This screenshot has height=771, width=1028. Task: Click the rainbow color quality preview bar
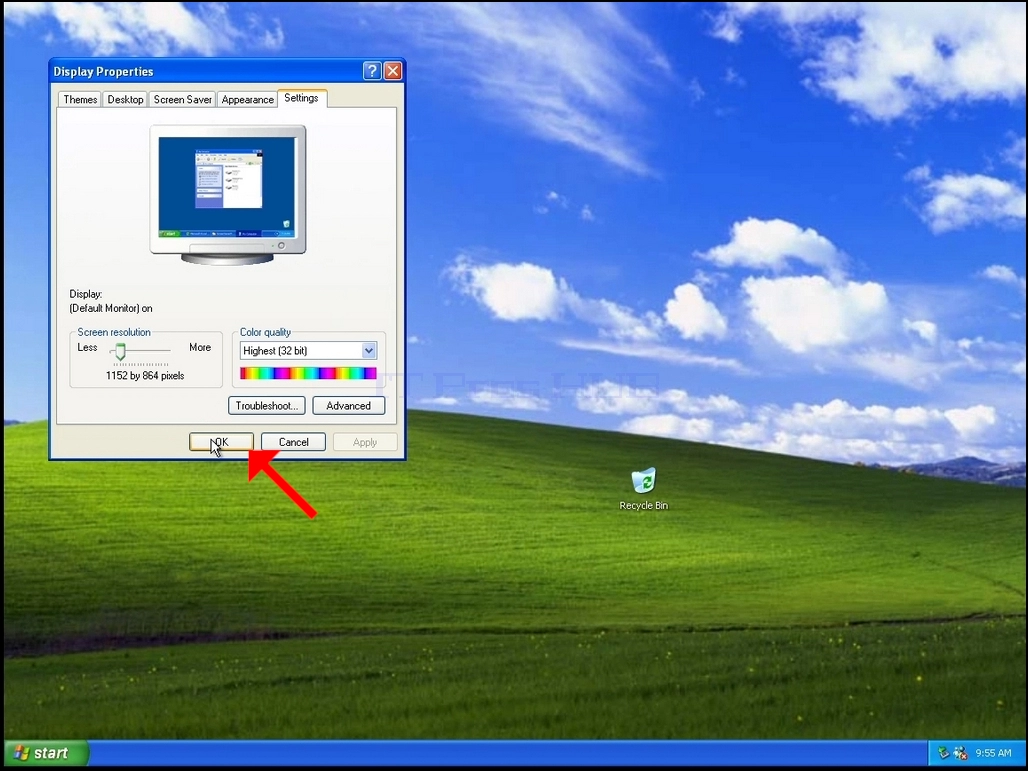[x=308, y=373]
